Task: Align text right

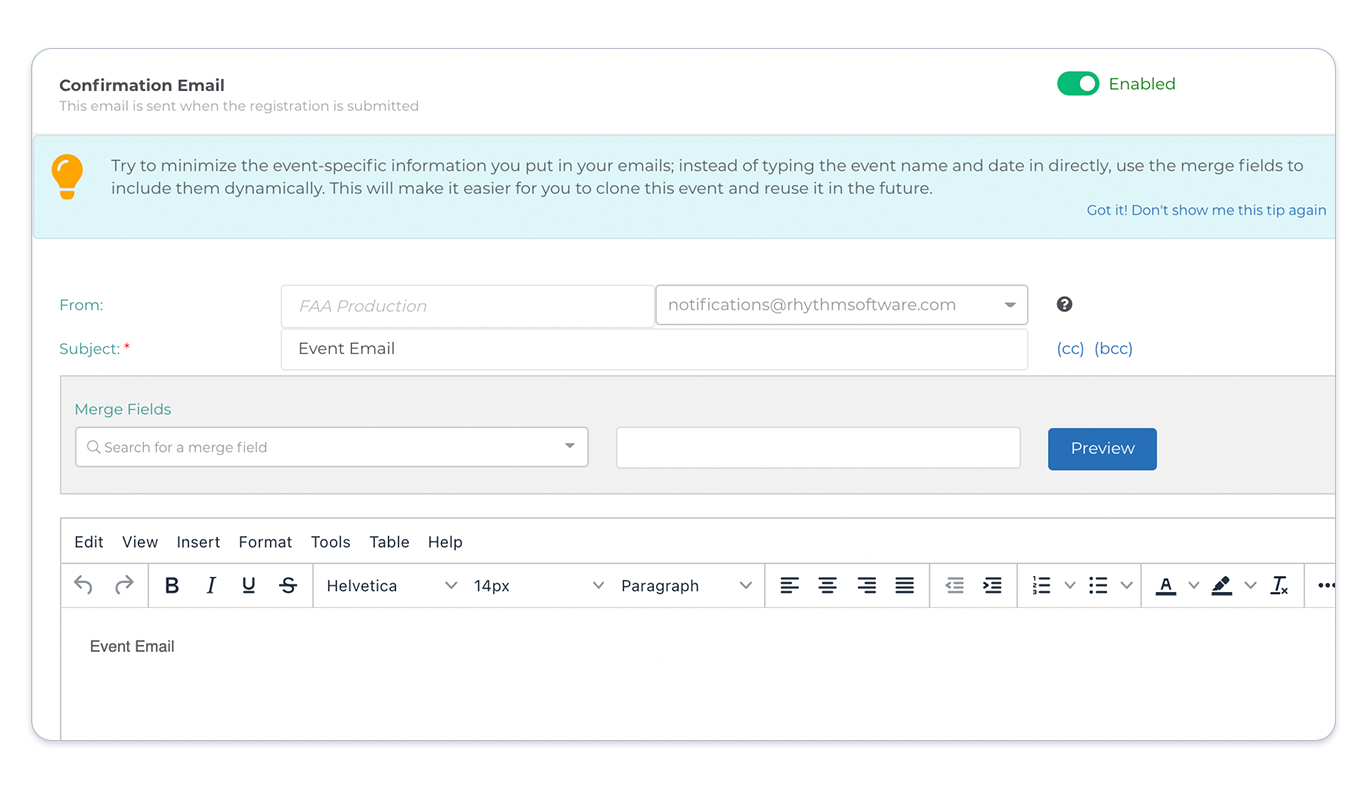Action: point(866,586)
